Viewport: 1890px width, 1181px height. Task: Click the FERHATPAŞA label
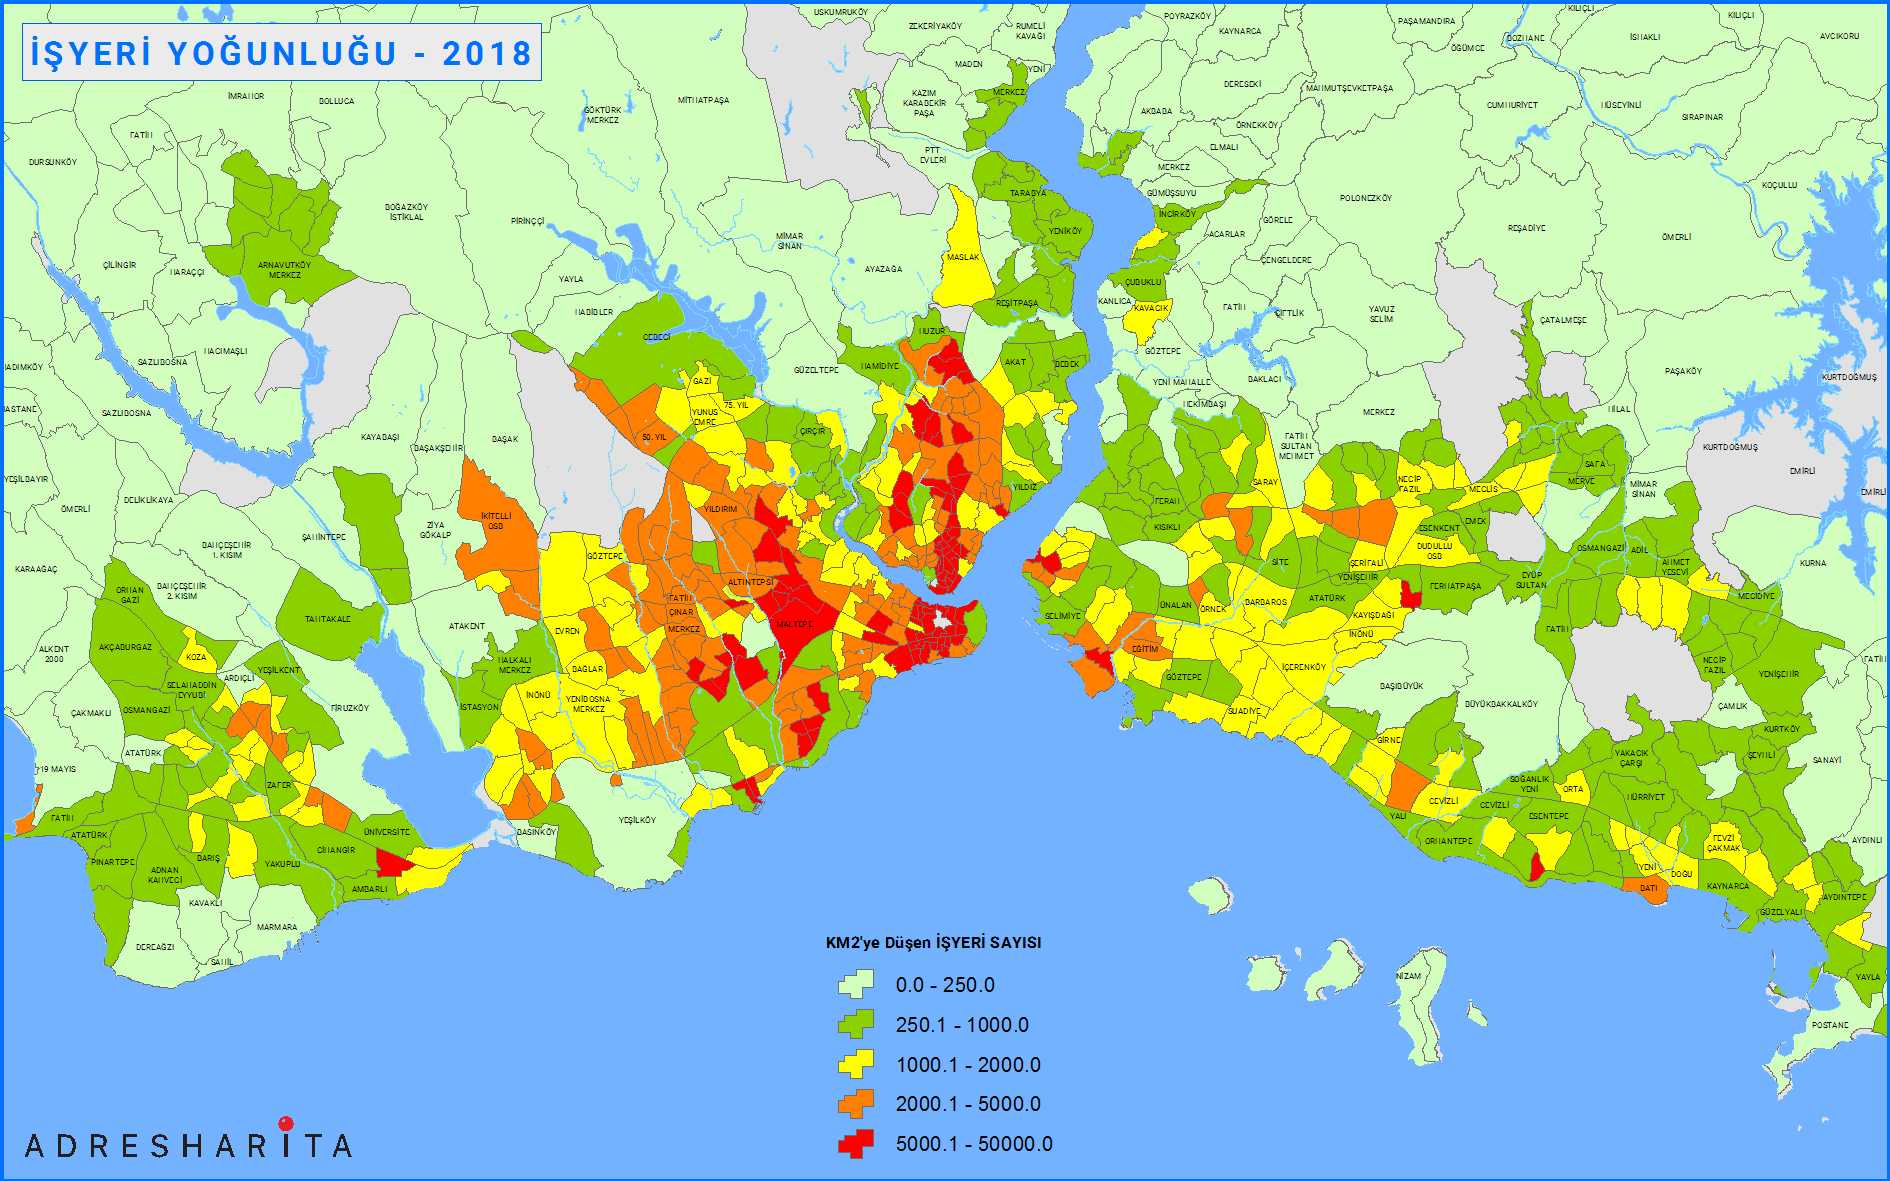(x=1455, y=586)
